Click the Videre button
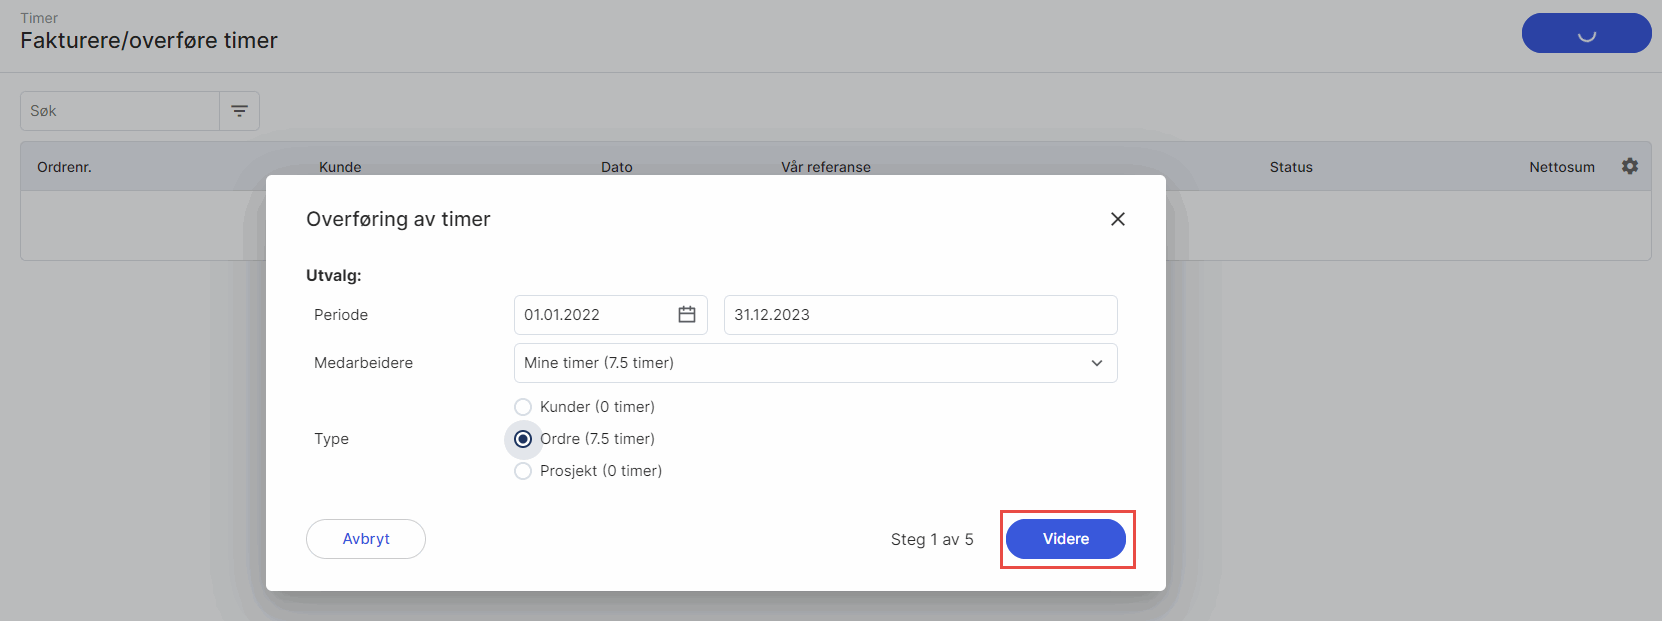Screen dimensions: 1662x621 1066,539
